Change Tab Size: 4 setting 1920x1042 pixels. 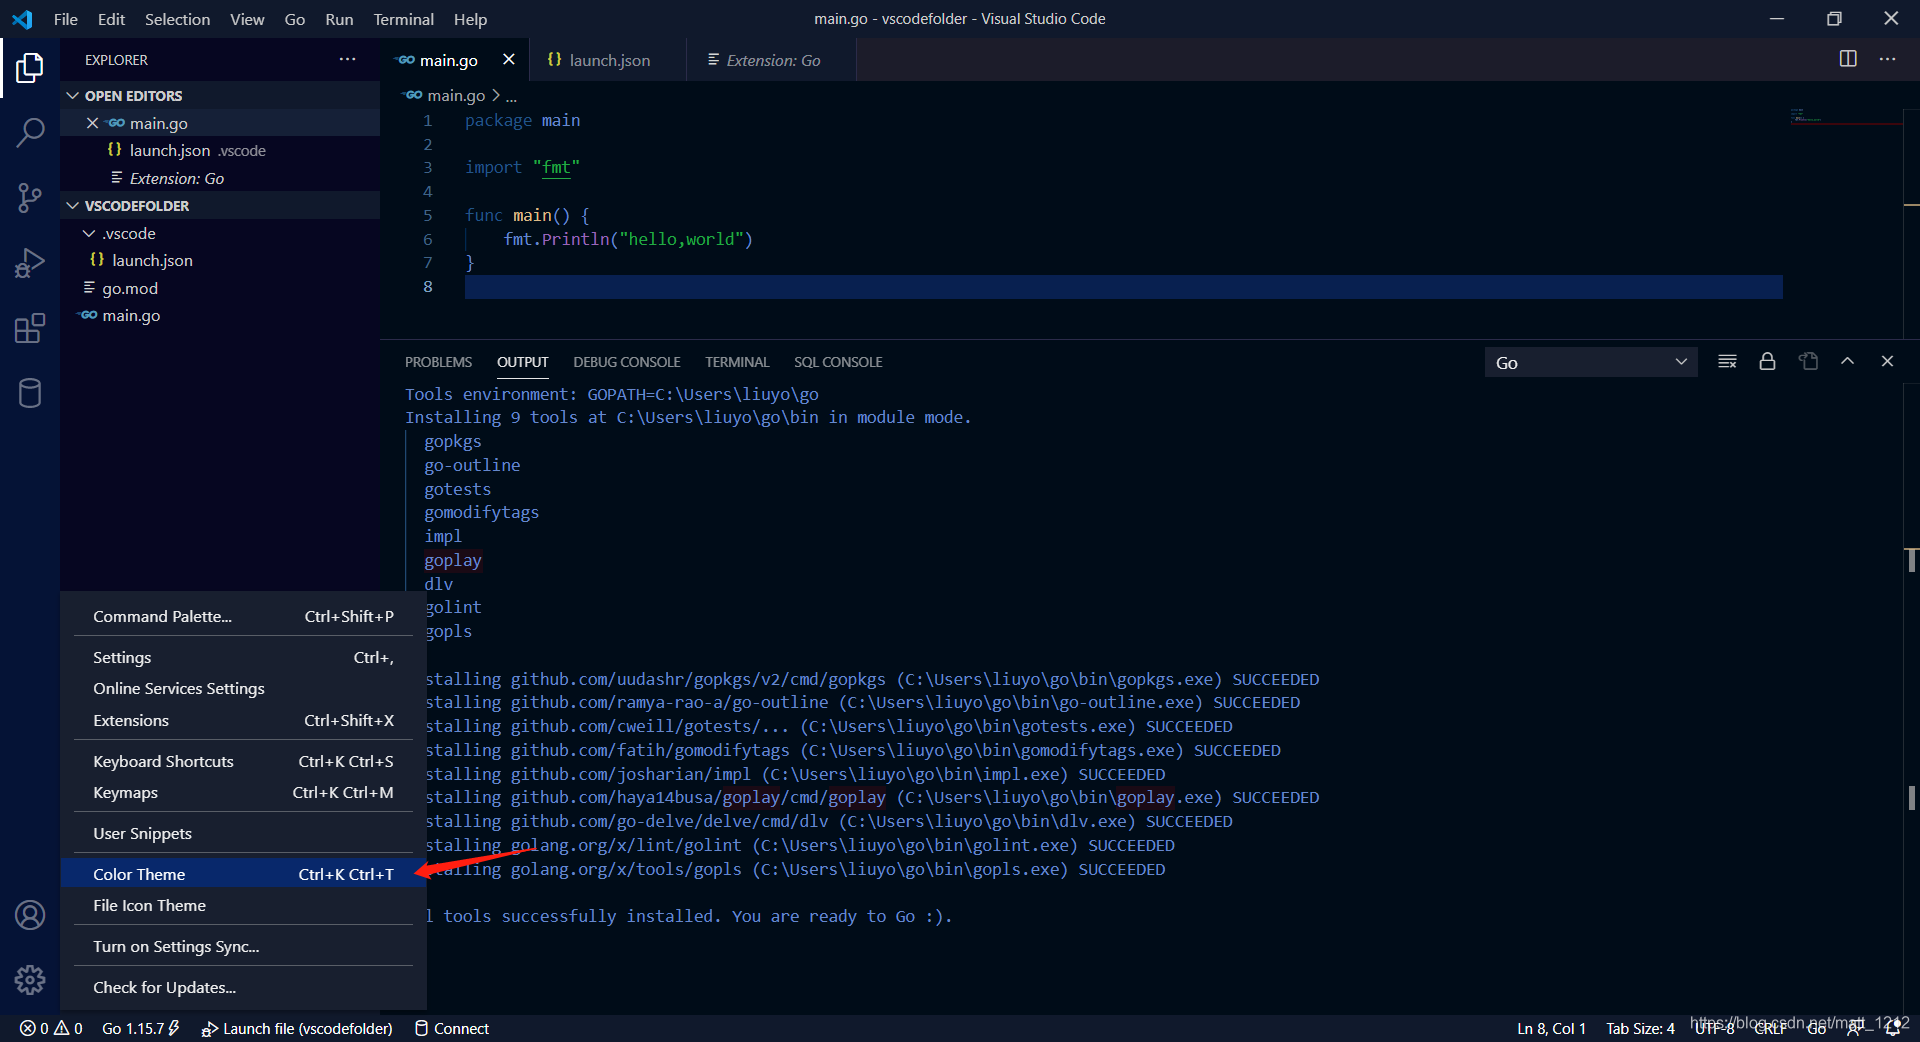[x=1640, y=1028]
